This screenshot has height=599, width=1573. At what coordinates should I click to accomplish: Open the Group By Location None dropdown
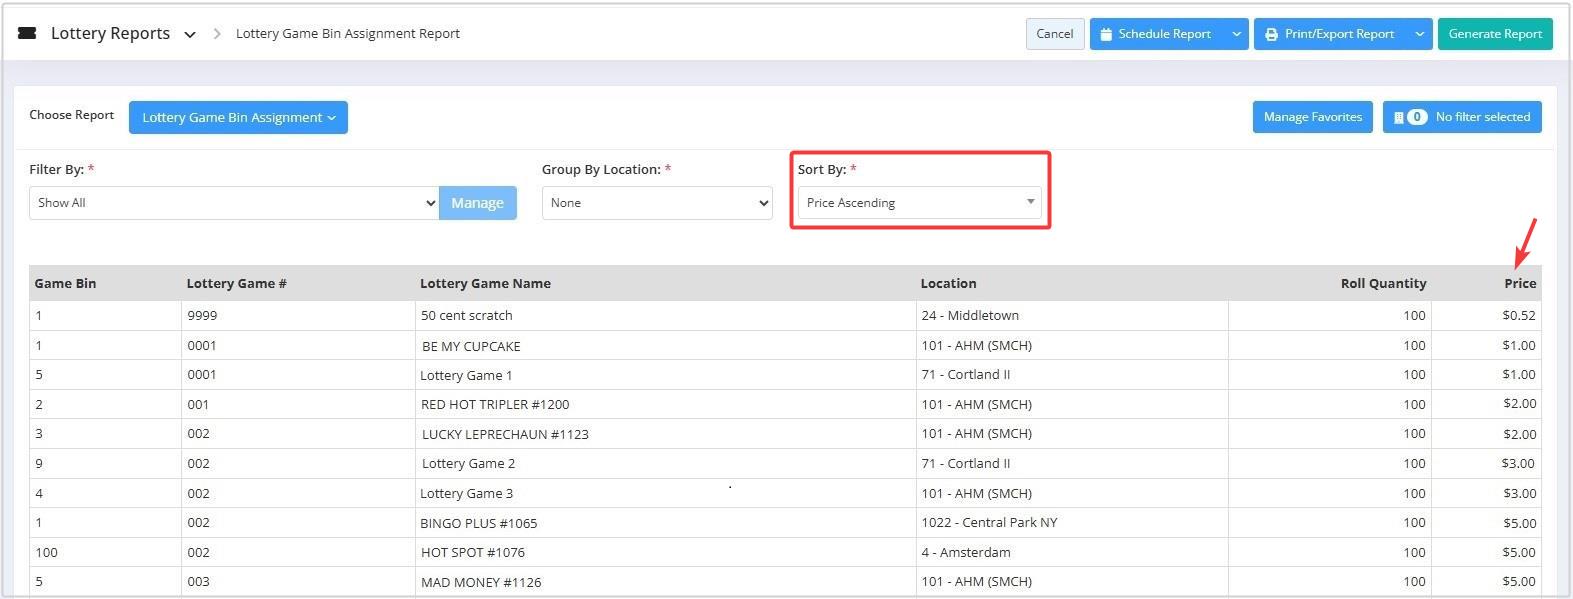657,203
